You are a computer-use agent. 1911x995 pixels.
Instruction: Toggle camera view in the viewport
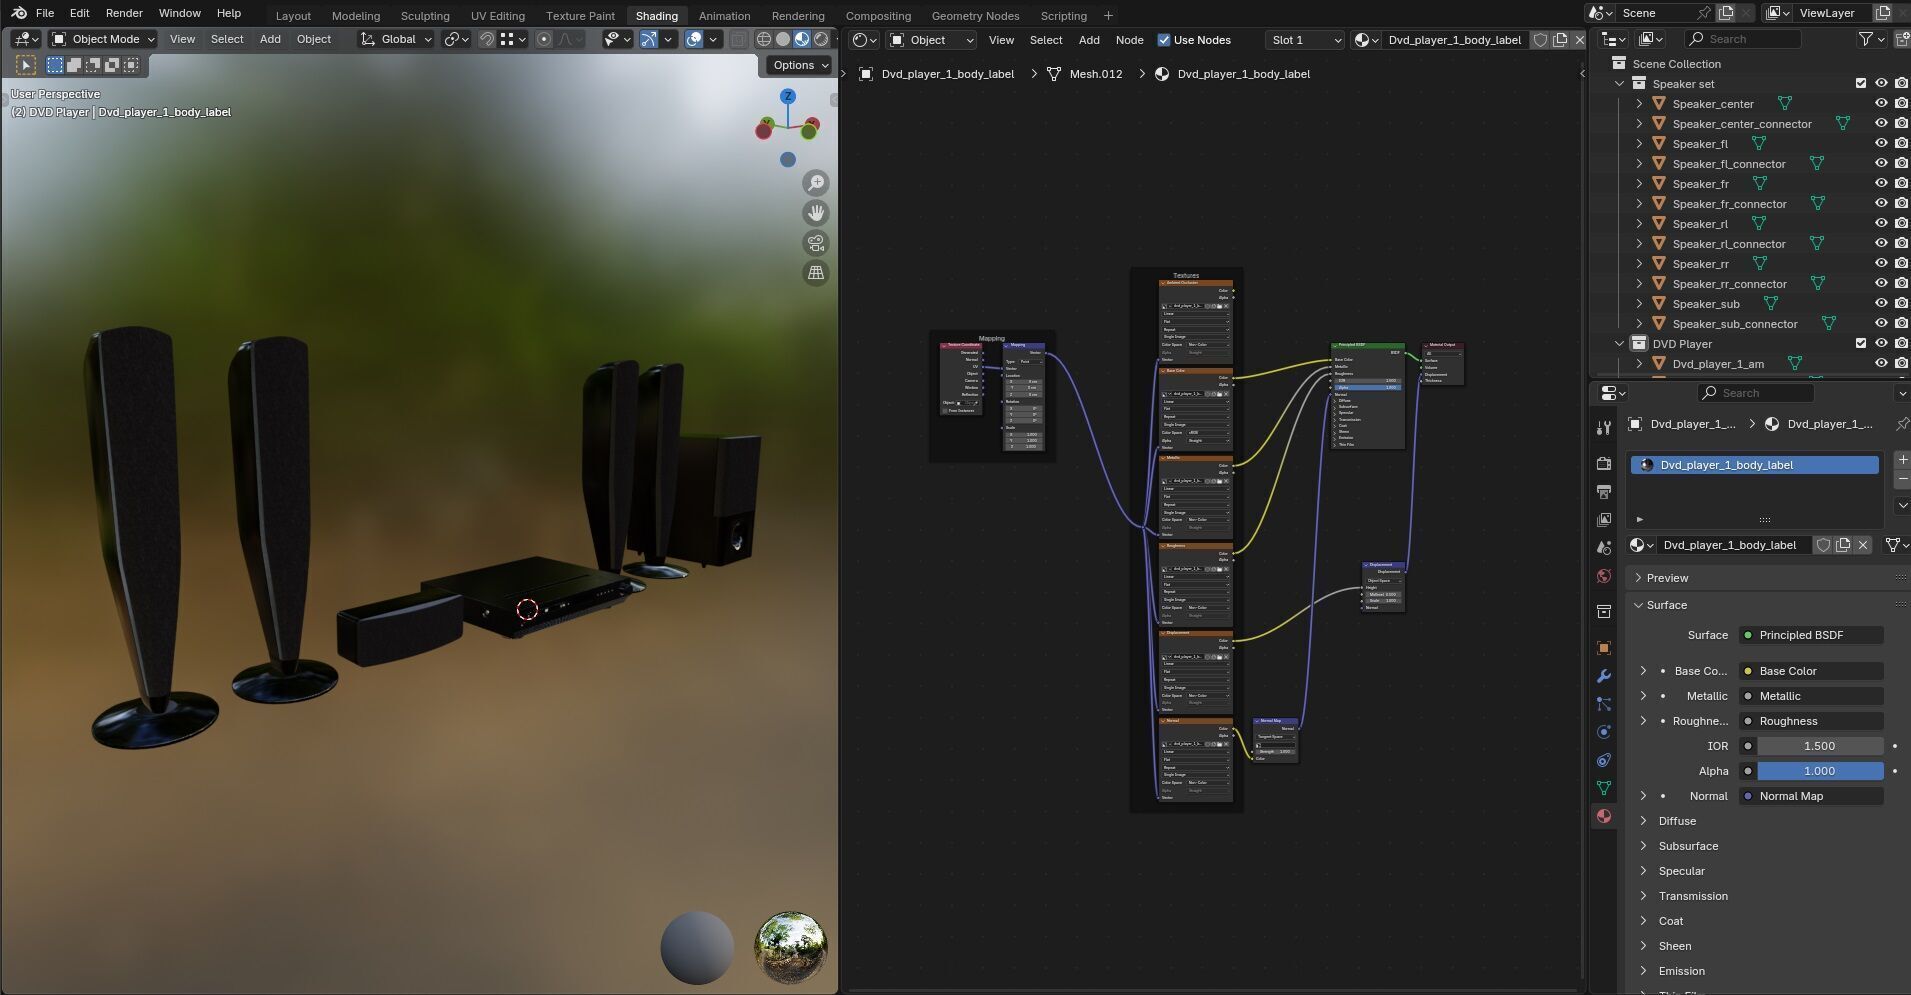pos(816,243)
